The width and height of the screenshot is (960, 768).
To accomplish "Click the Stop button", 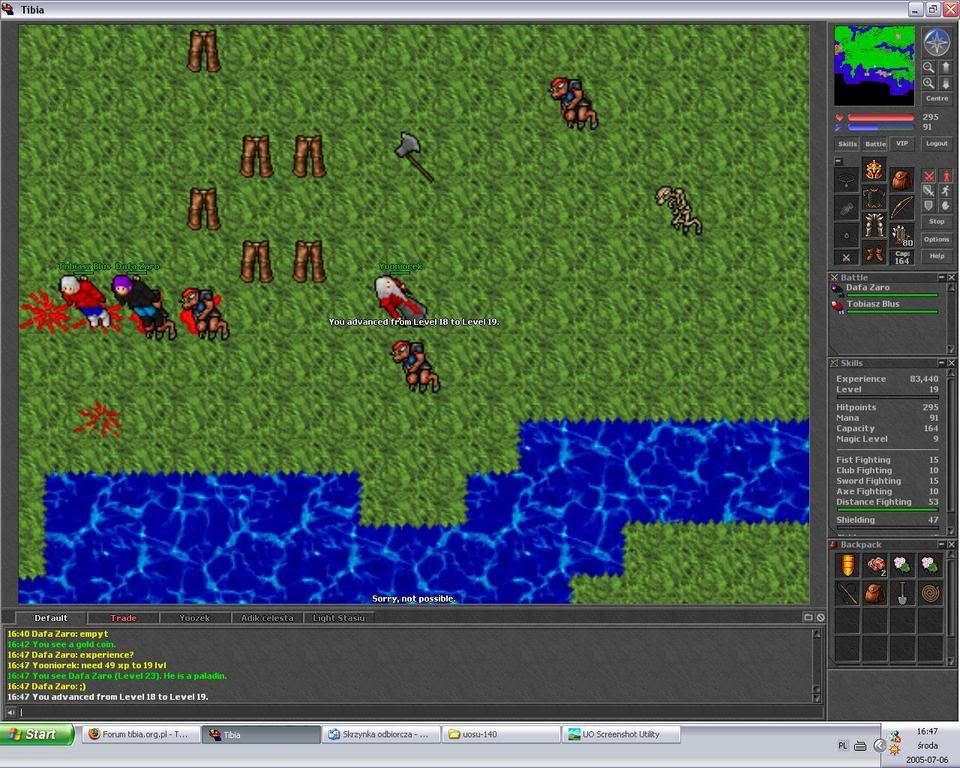I will tap(937, 222).
